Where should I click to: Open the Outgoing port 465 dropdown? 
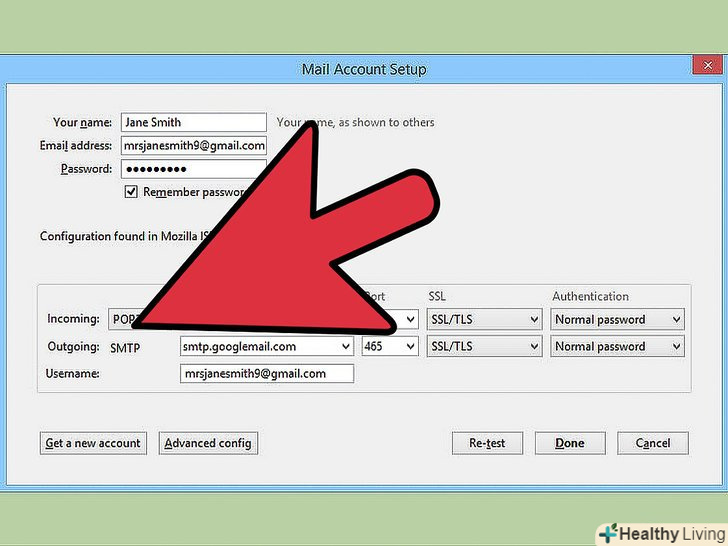[390, 346]
